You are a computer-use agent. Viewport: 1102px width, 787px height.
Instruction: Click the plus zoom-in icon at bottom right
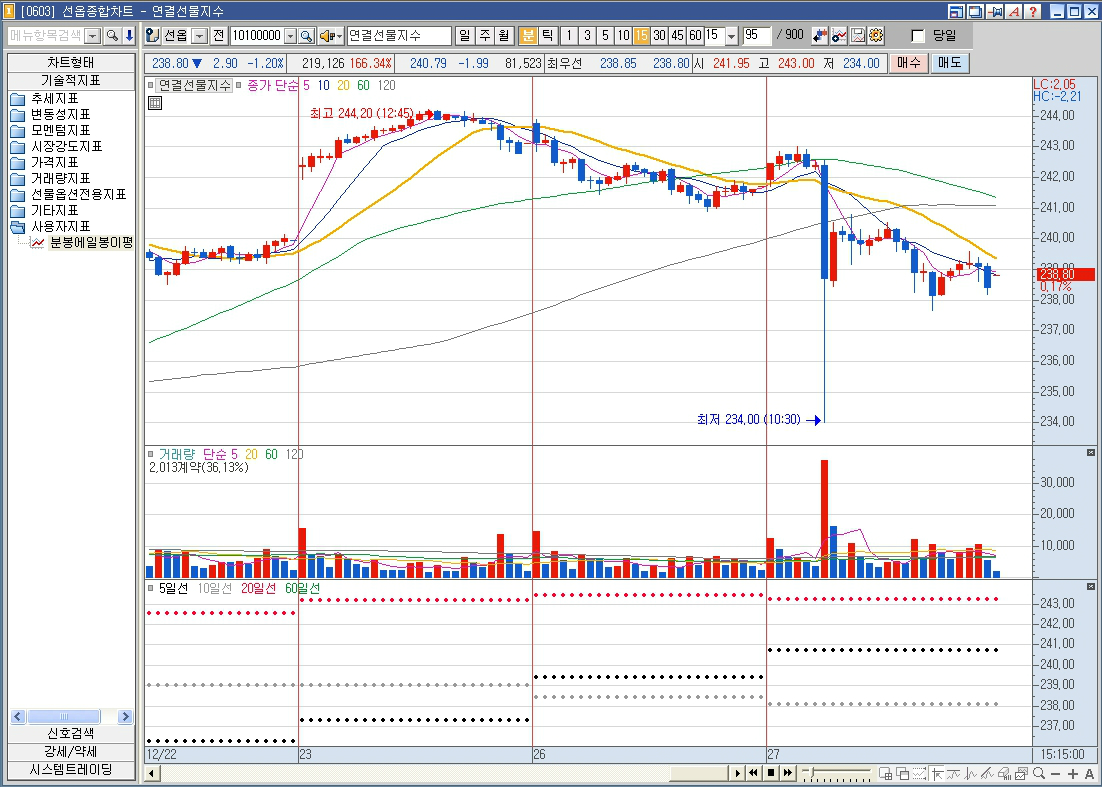(x=1072, y=773)
